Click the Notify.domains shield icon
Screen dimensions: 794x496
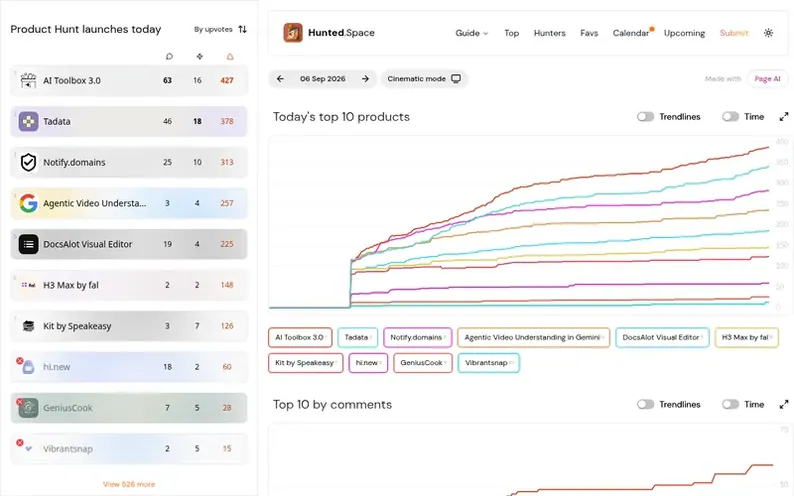(28, 162)
